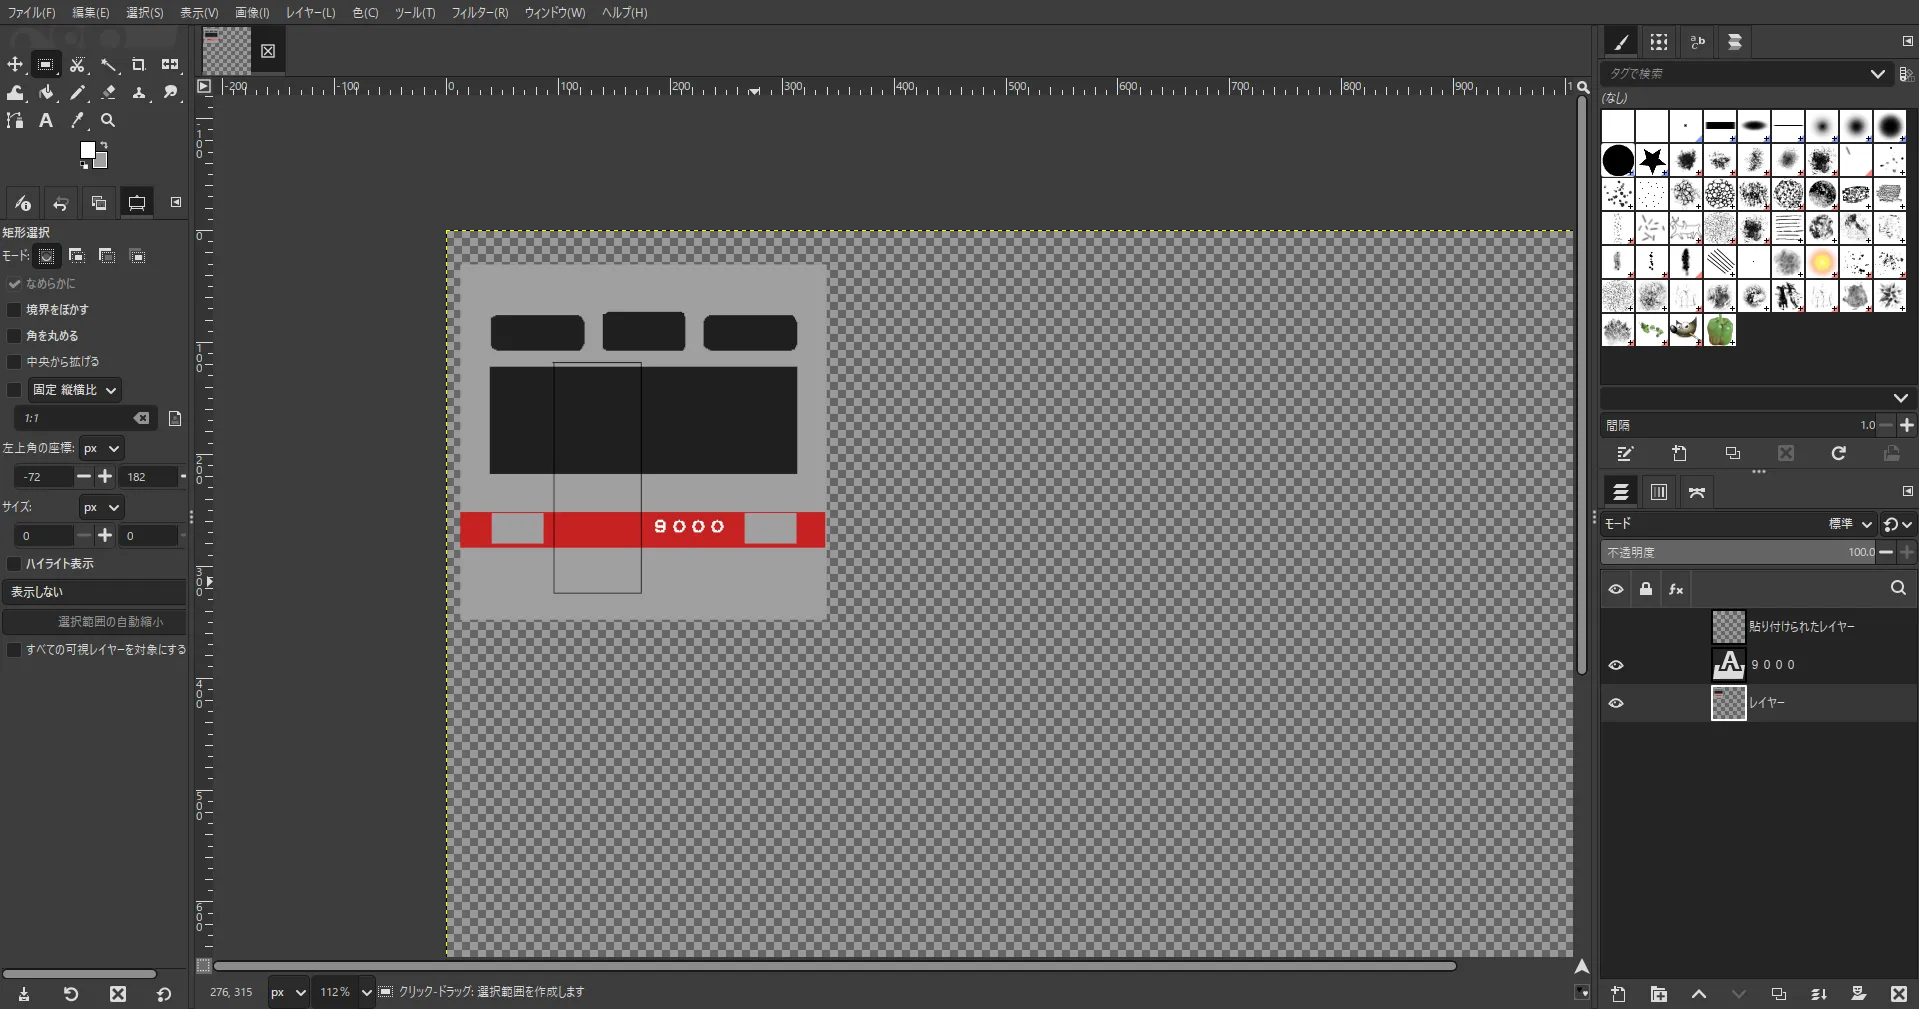Choose the Clone stamp tool
1919x1009 pixels.
pos(139,93)
